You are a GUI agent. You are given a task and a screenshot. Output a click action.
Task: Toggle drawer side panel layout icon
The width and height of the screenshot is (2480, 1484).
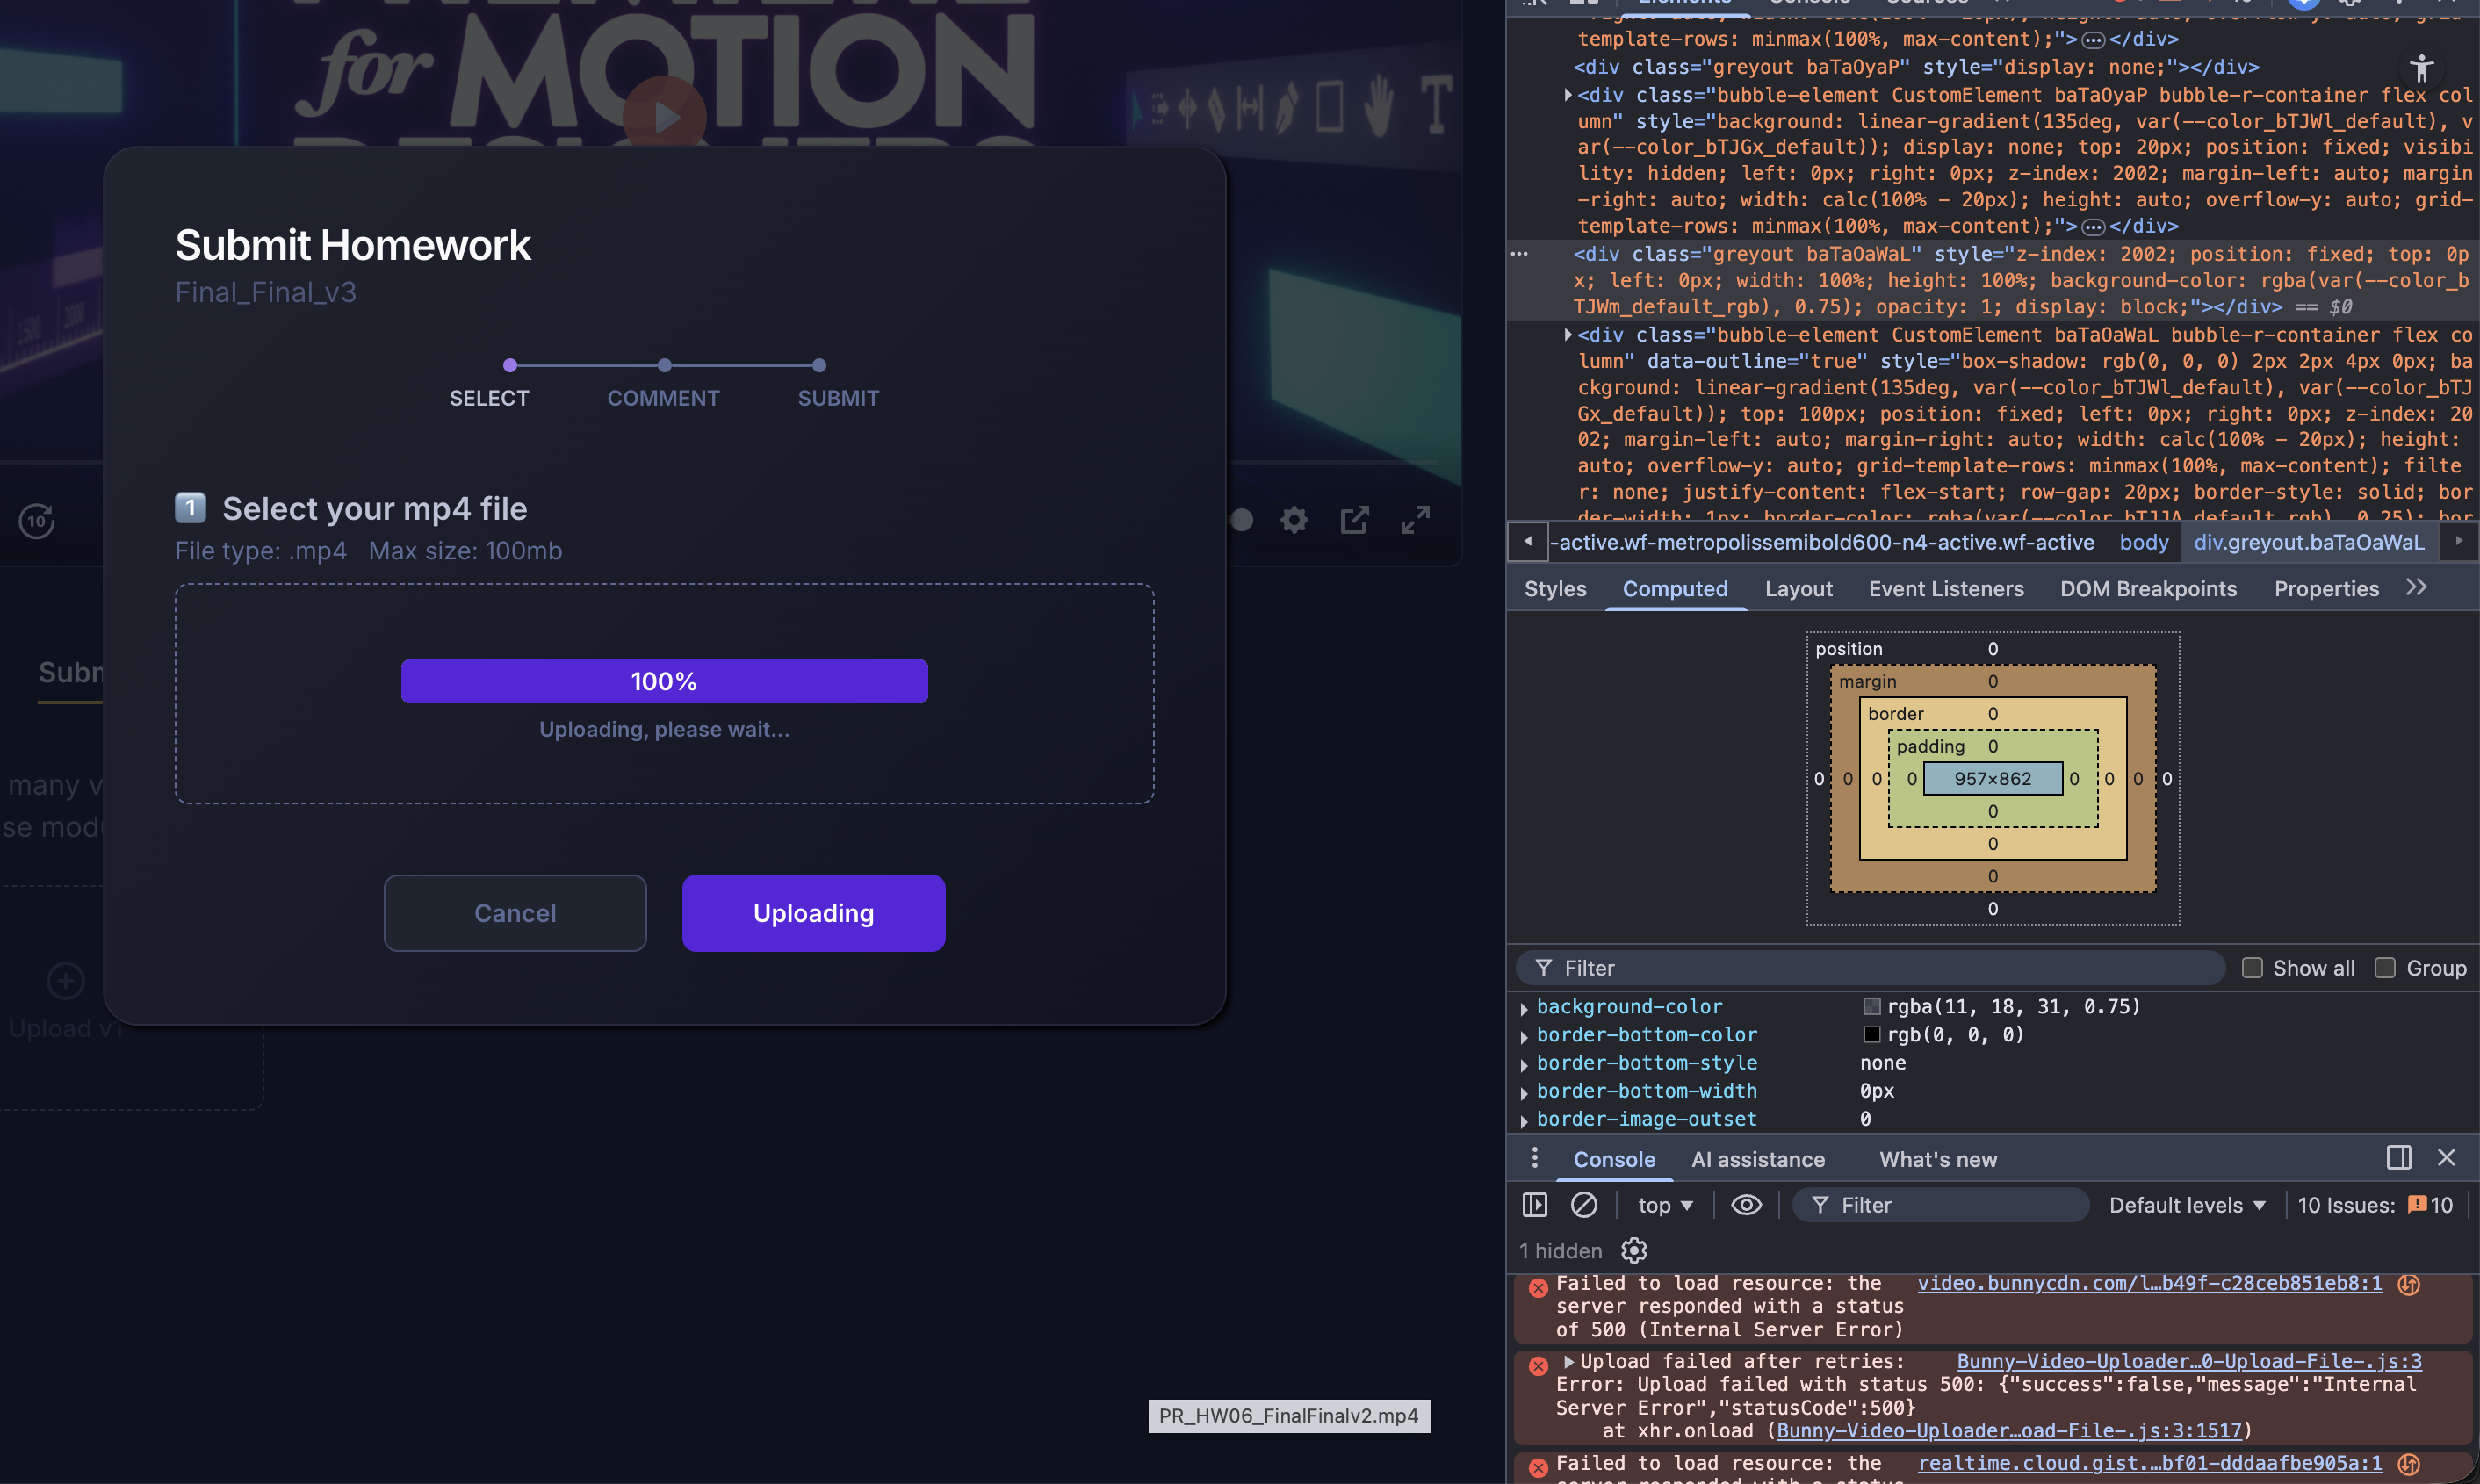pyautogui.click(x=2398, y=1158)
